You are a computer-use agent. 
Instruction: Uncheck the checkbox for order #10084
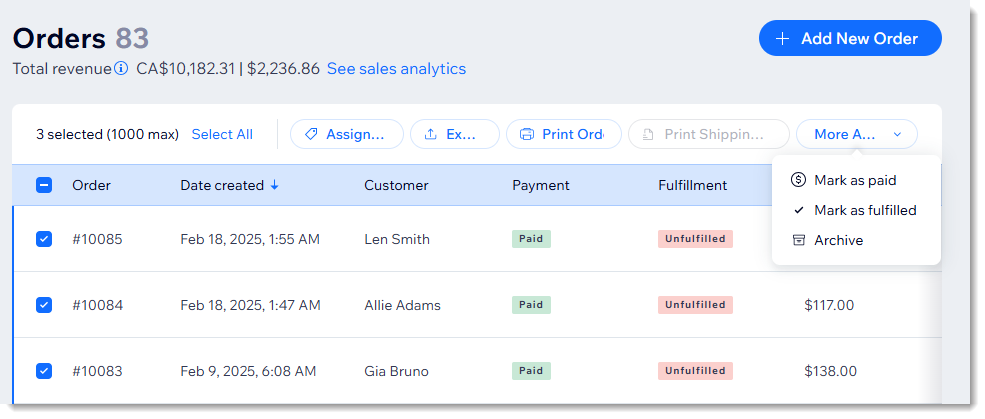tap(44, 305)
